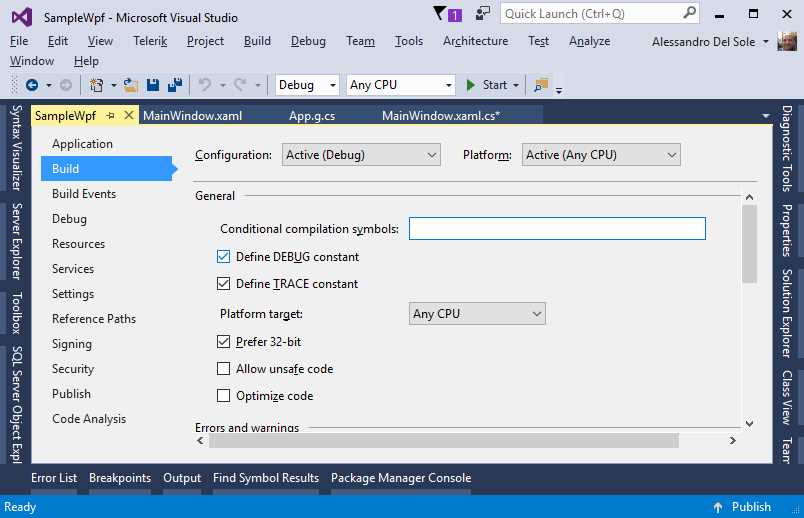The height and width of the screenshot is (518, 804).
Task: Open the Solution Explorer side panel
Action: (787, 313)
